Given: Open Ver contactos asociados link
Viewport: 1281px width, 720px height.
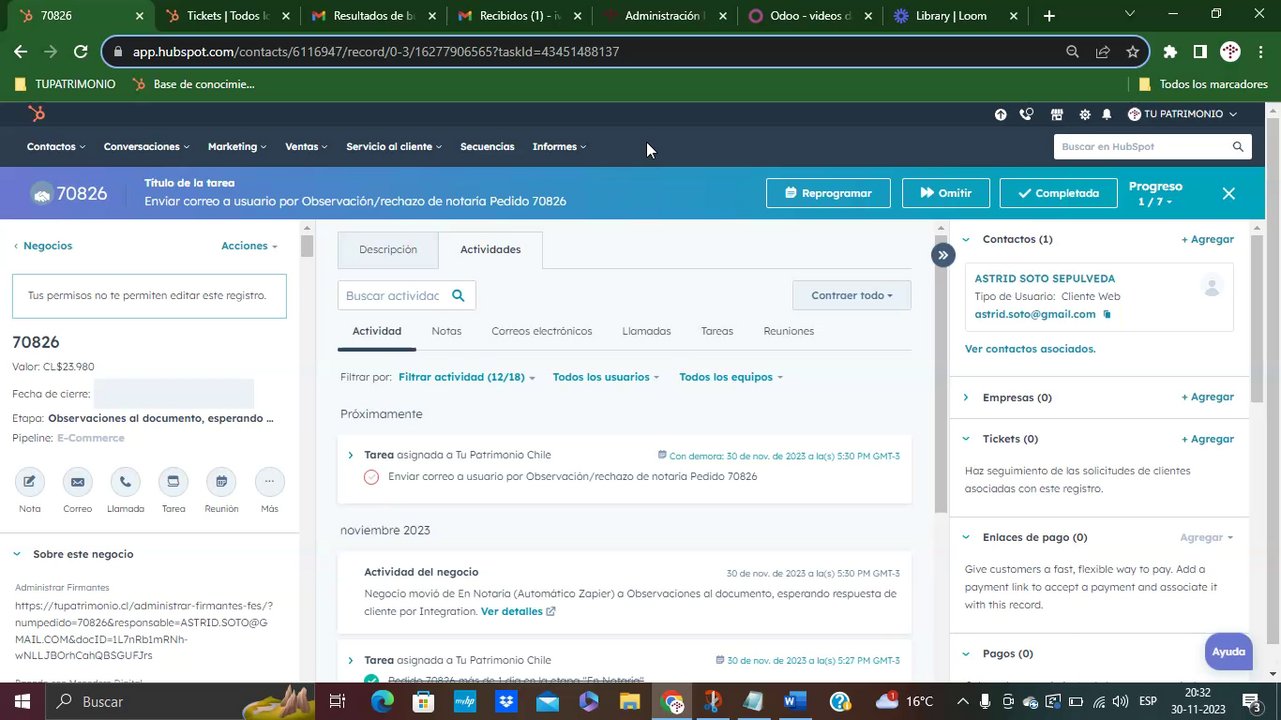Looking at the screenshot, I should click(x=1030, y=349).
